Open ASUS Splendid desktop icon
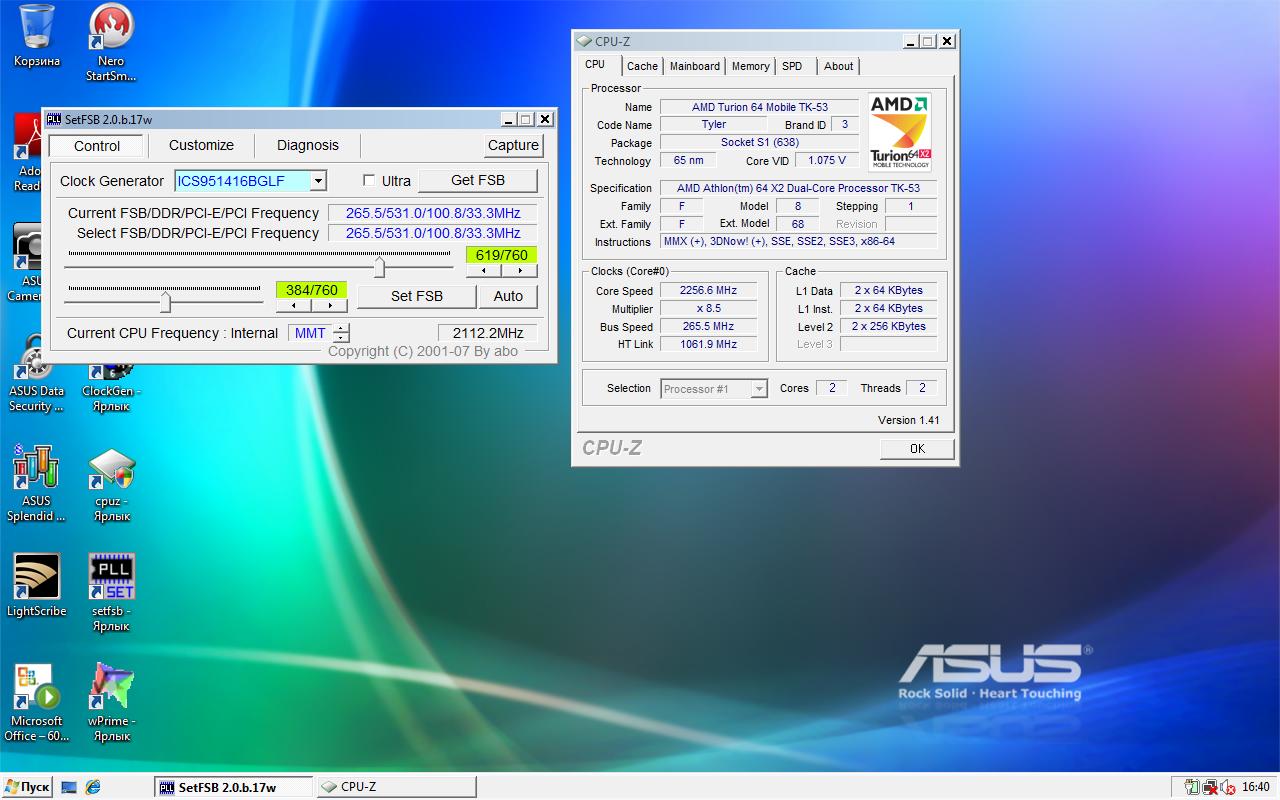 point(36,482)
